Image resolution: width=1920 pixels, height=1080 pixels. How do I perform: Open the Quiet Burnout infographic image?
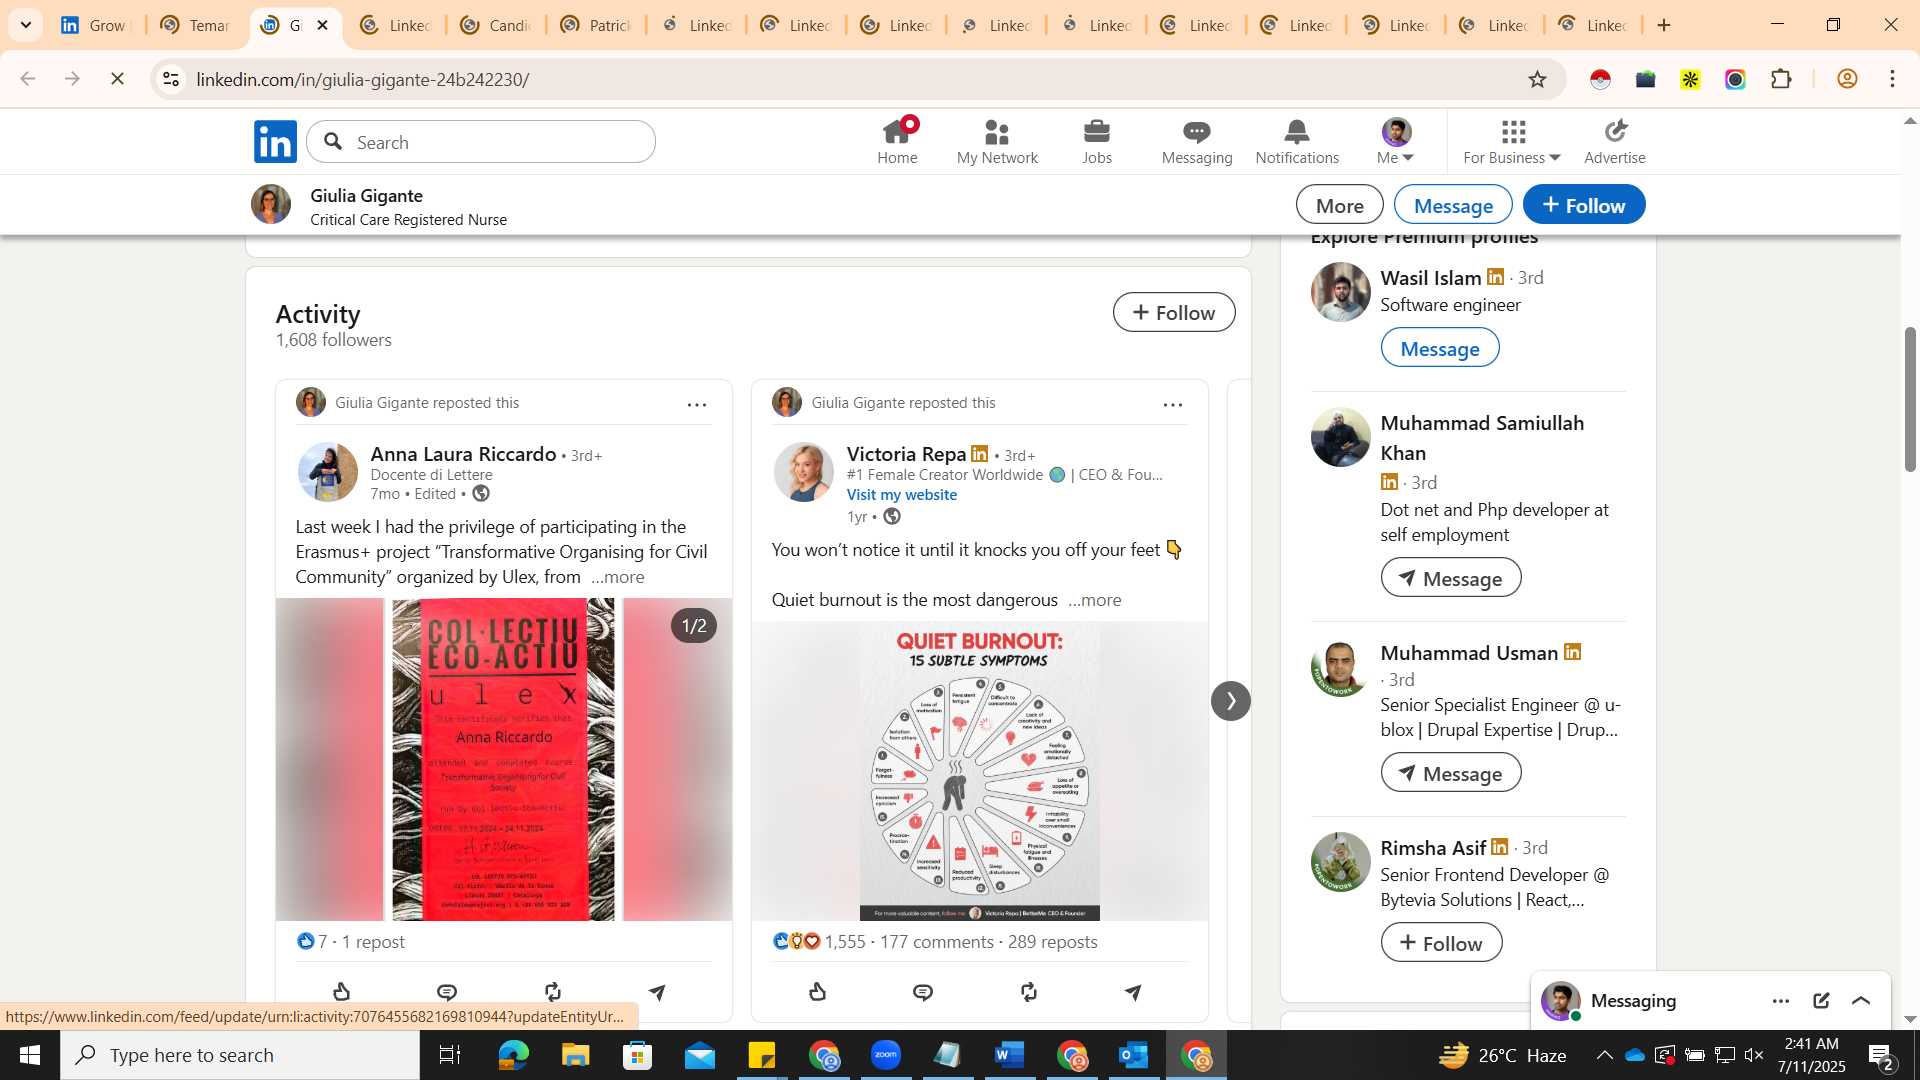tap(979, 771)
